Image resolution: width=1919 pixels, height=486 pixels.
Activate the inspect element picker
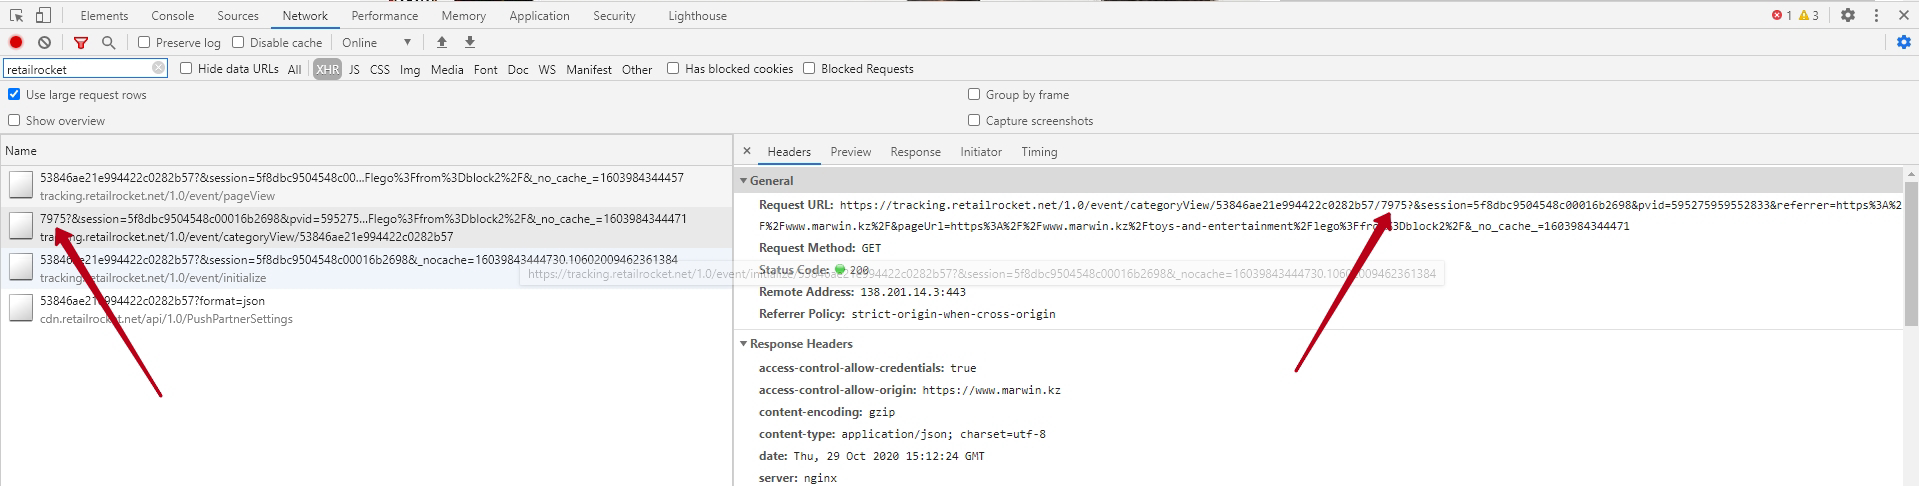click(17, 15)
